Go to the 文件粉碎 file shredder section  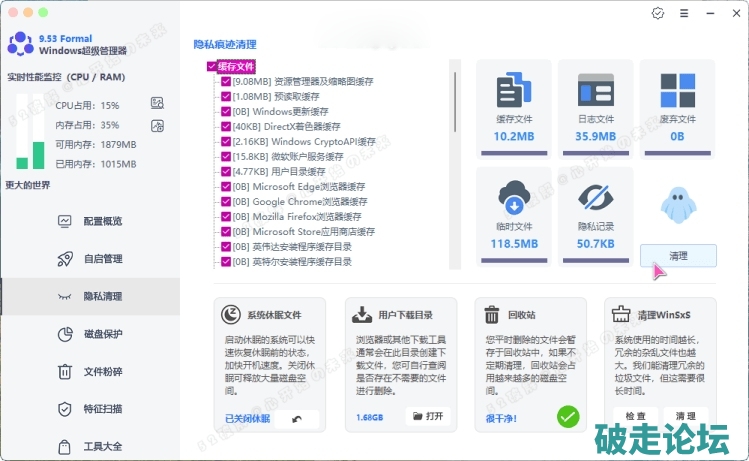(x=102, y=372)
